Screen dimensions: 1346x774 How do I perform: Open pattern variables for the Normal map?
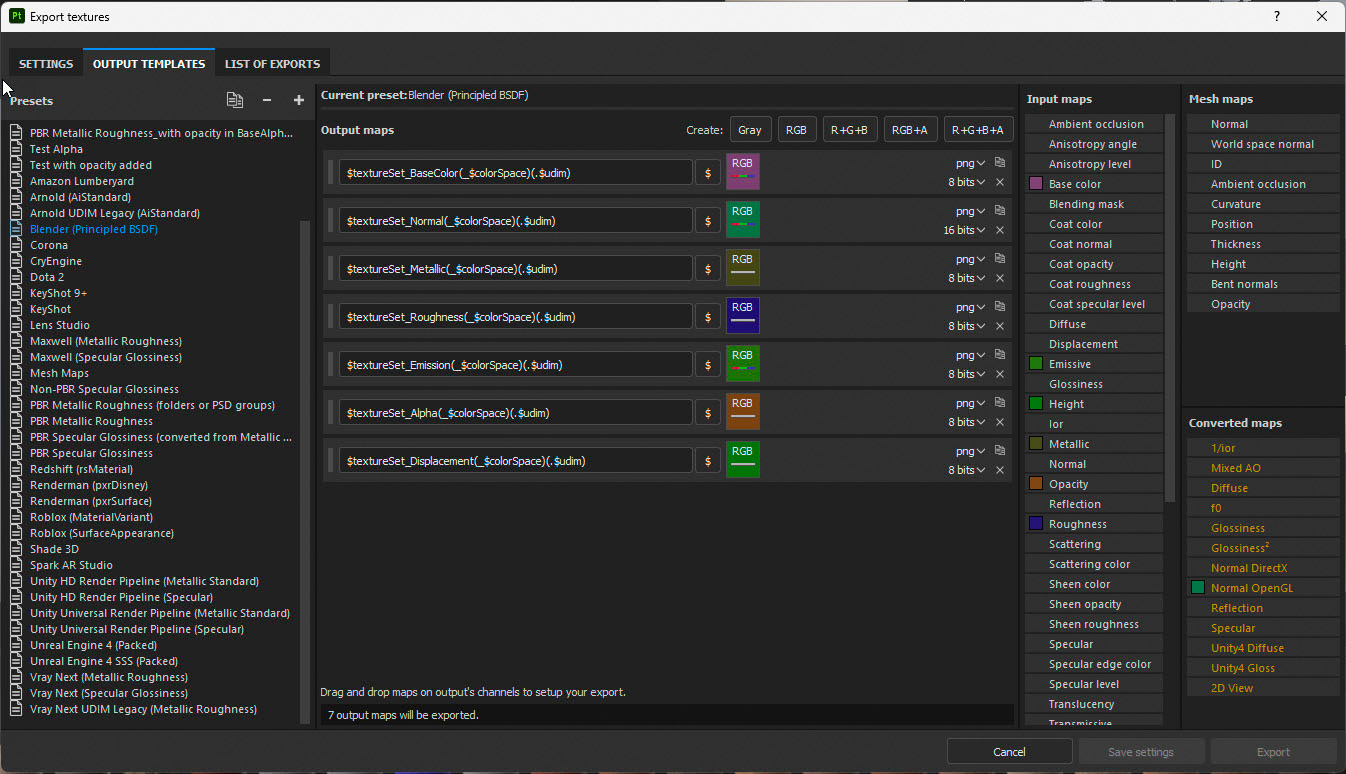pos(707,220)
